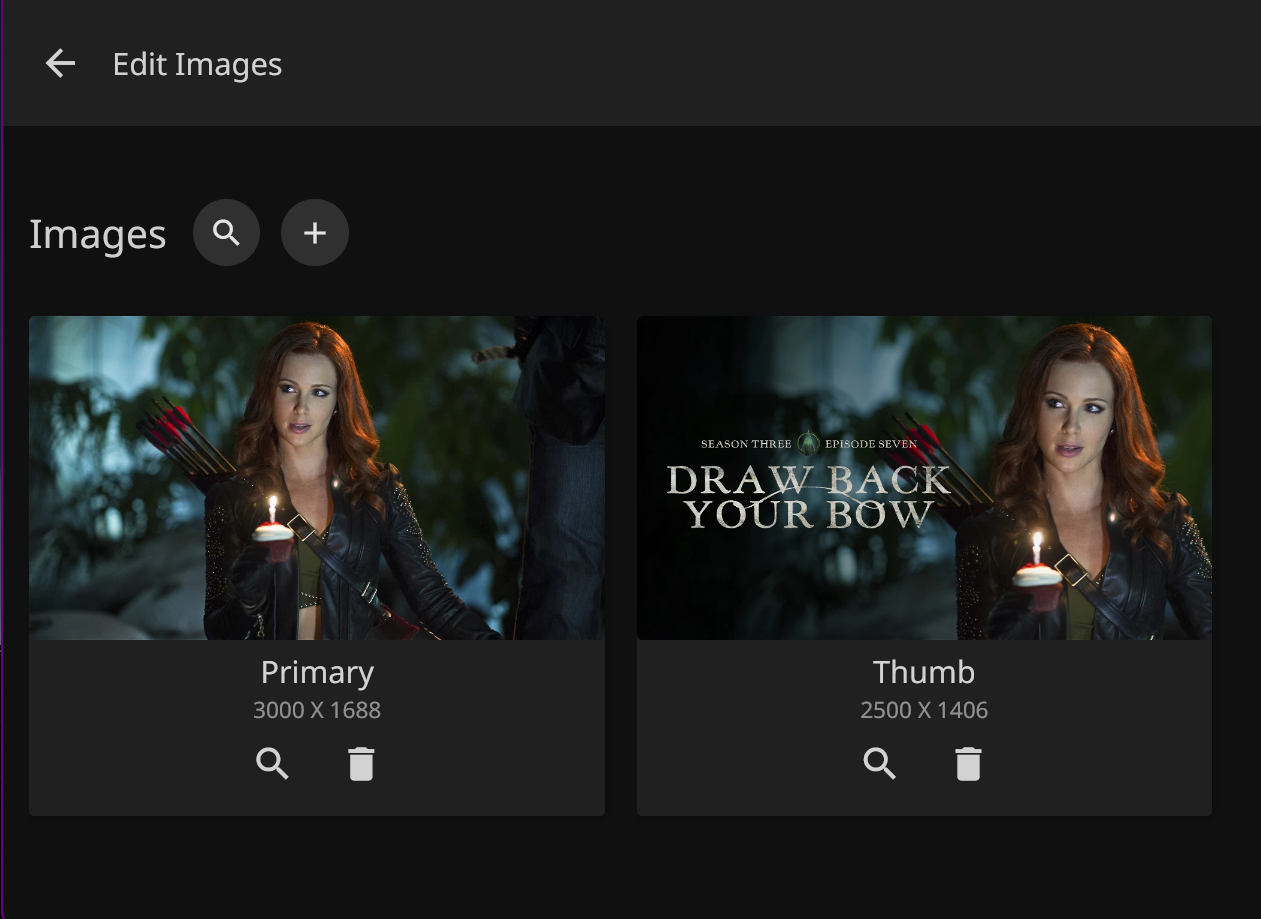Open image search next to Images heading
This screenshot has width=1261, height=919.
tap(227, 233)
